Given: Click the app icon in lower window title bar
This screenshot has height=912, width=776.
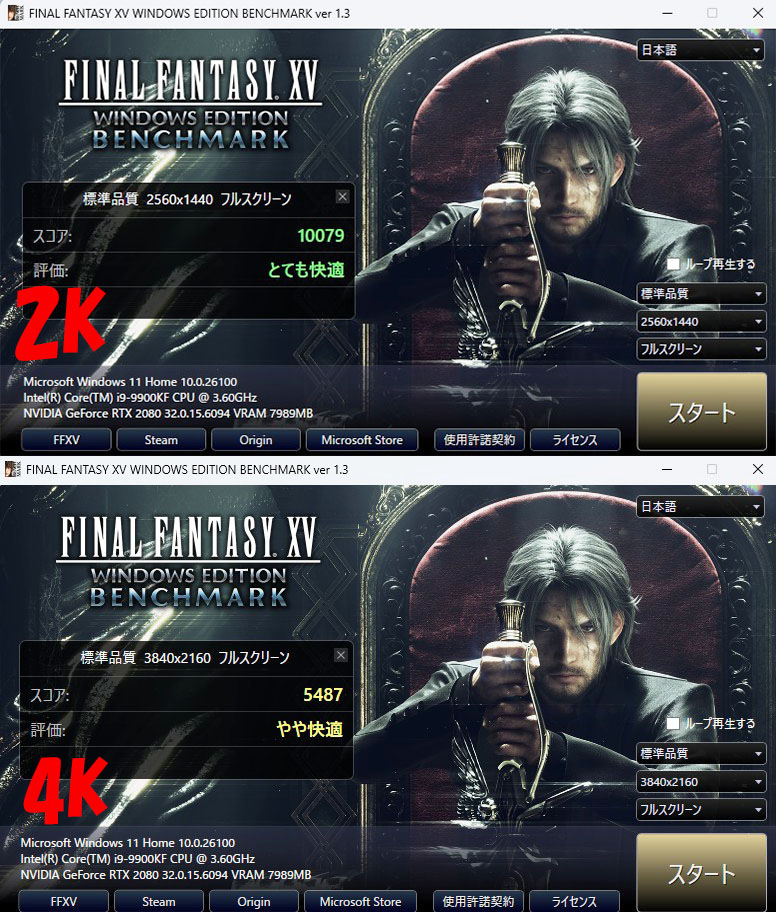Looking at the screenshot, I should tap(13, 469).
